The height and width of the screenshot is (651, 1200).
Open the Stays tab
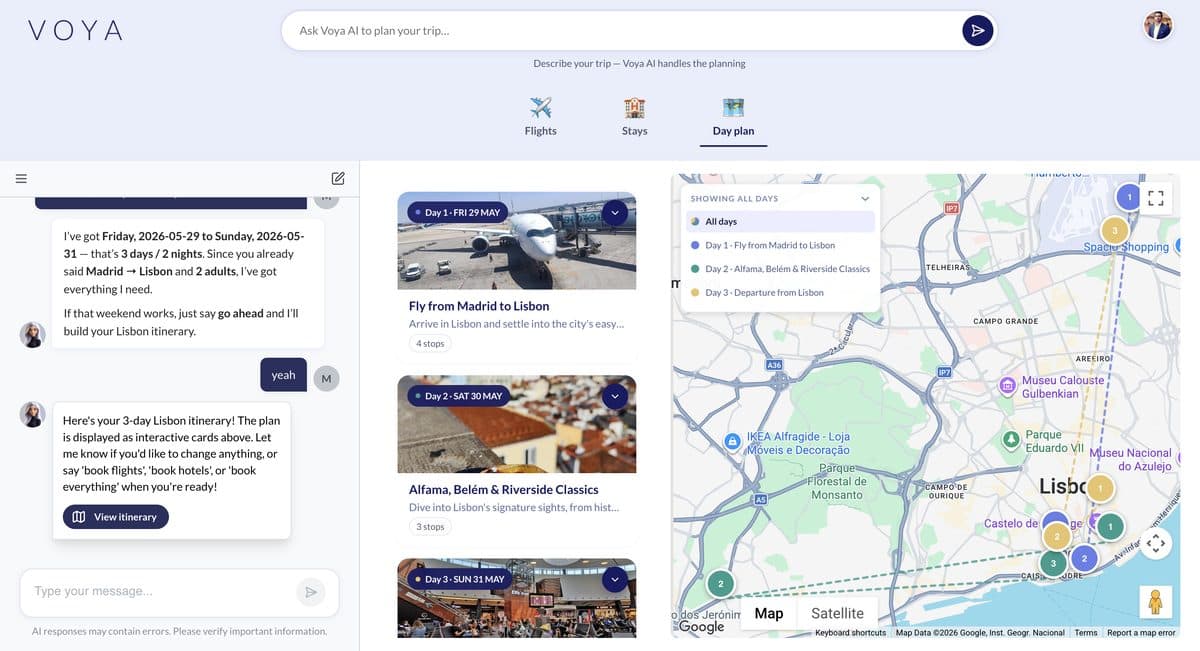click(x=634, y=117)
